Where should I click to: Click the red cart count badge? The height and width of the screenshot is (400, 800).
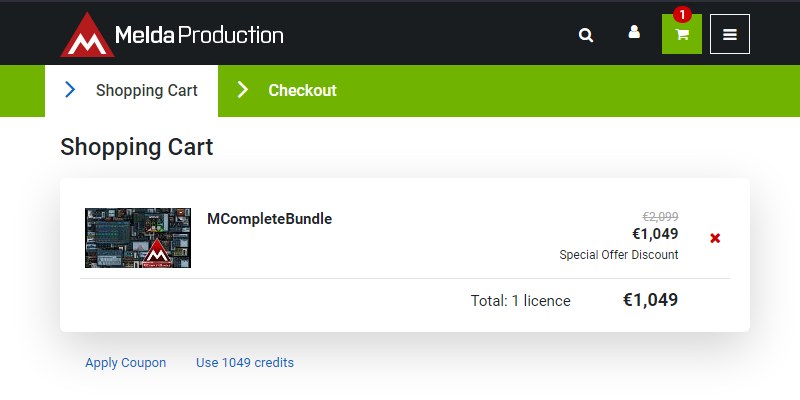[x=682, y=14]
